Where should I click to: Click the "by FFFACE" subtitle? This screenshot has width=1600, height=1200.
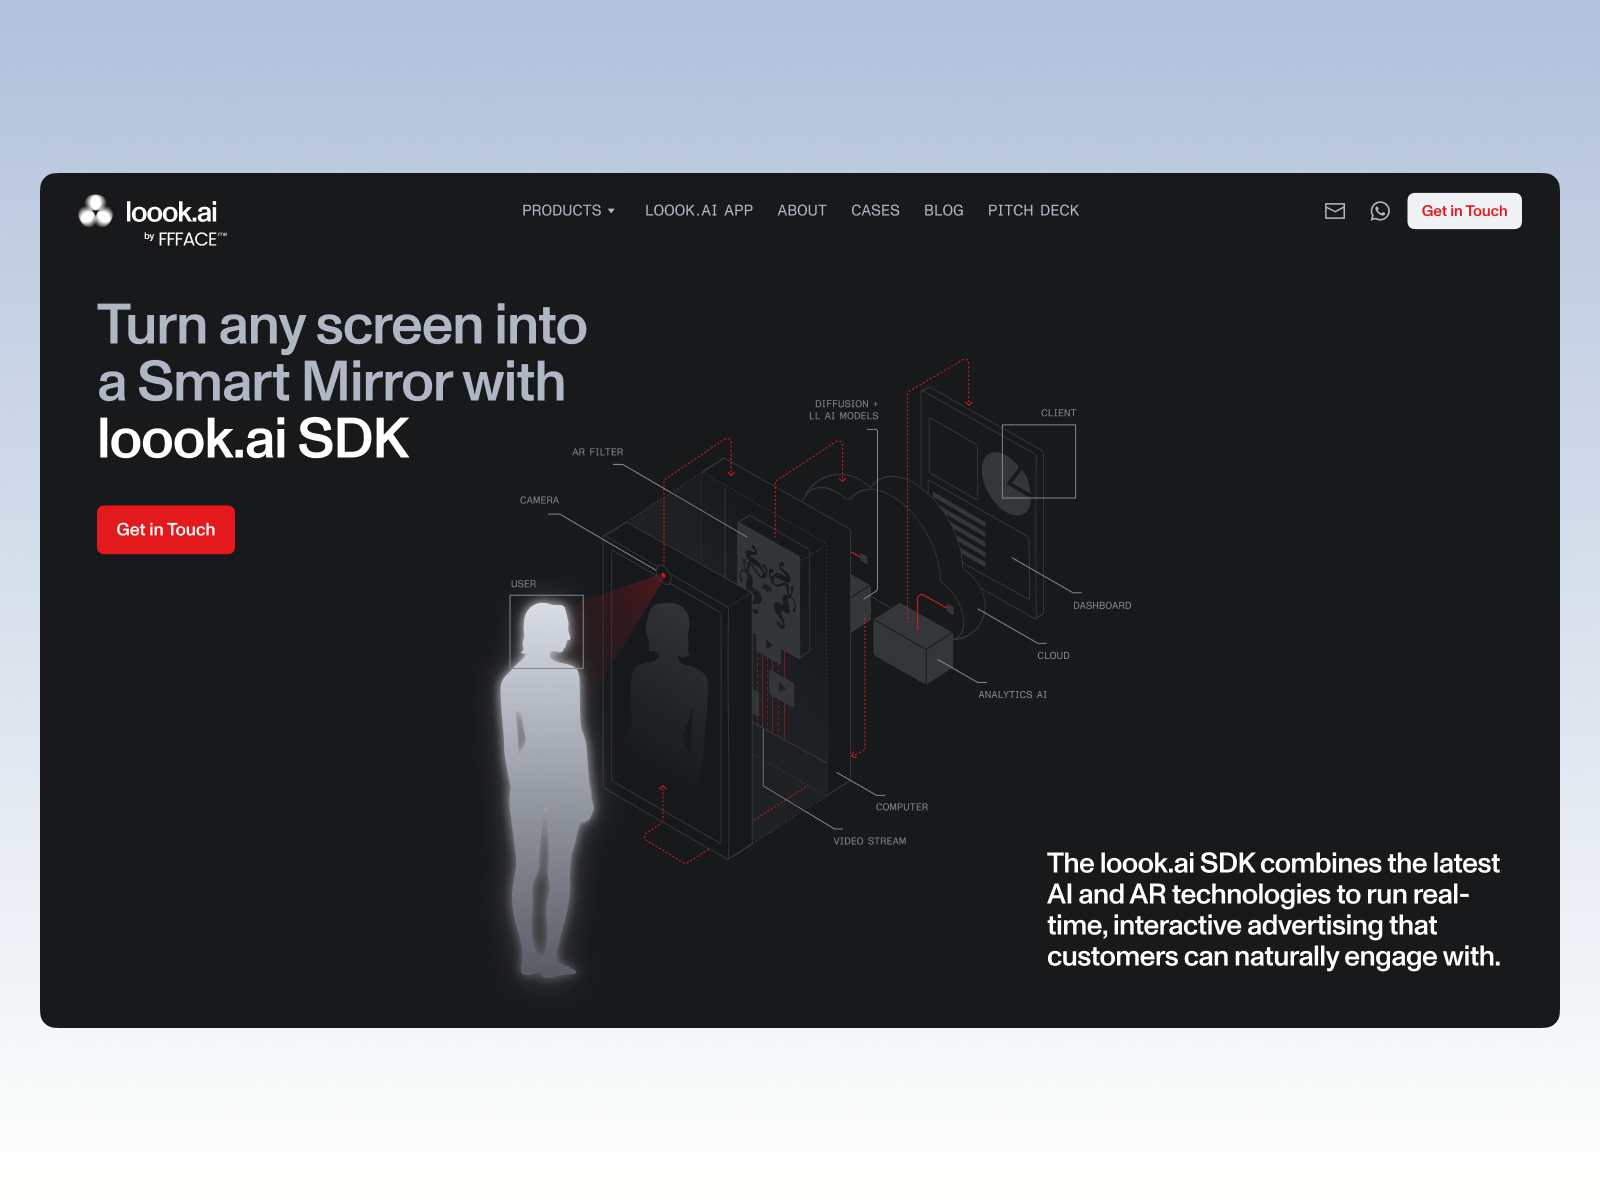pyautogui.click(x=186, y=239)
